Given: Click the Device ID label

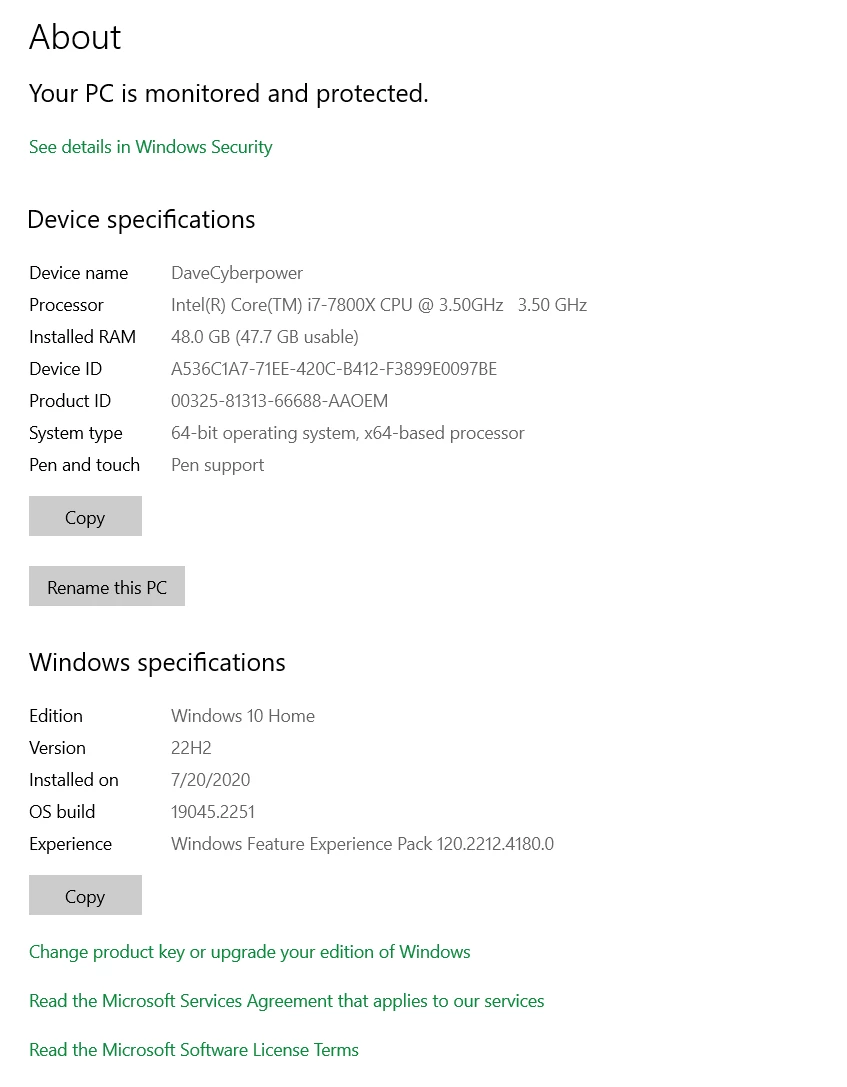Looking at the screenshot, I should pyautogui.click(x=65, y=369).
